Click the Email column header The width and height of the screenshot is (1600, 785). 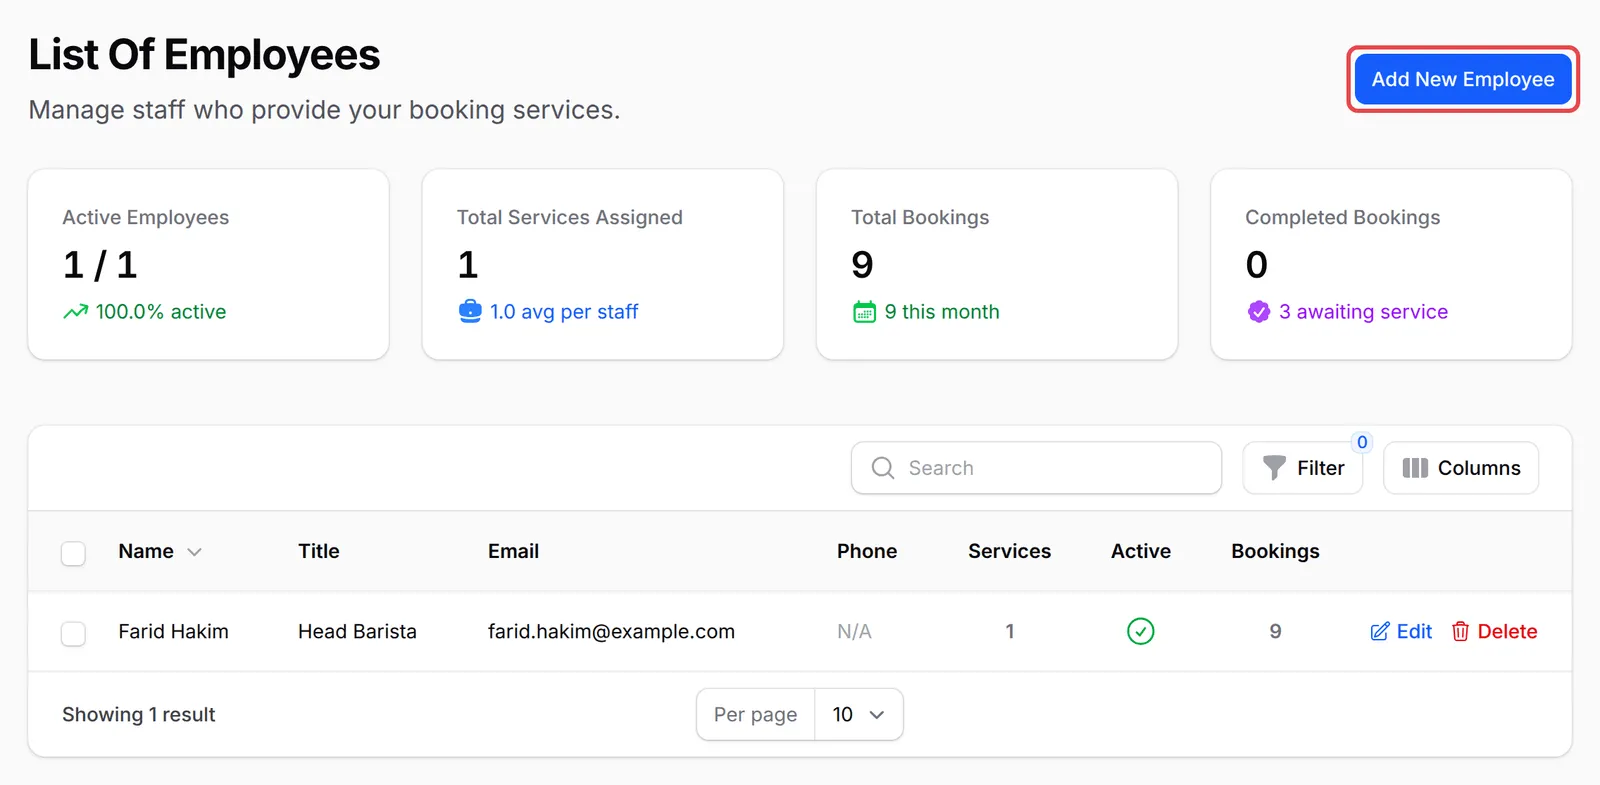513,551
